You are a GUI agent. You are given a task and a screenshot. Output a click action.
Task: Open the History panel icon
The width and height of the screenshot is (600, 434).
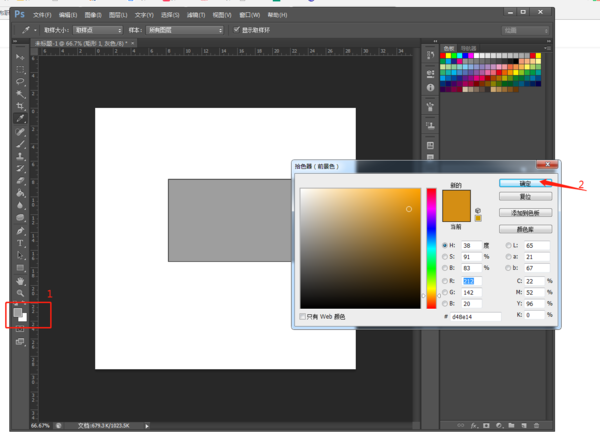tap(430, 56)
